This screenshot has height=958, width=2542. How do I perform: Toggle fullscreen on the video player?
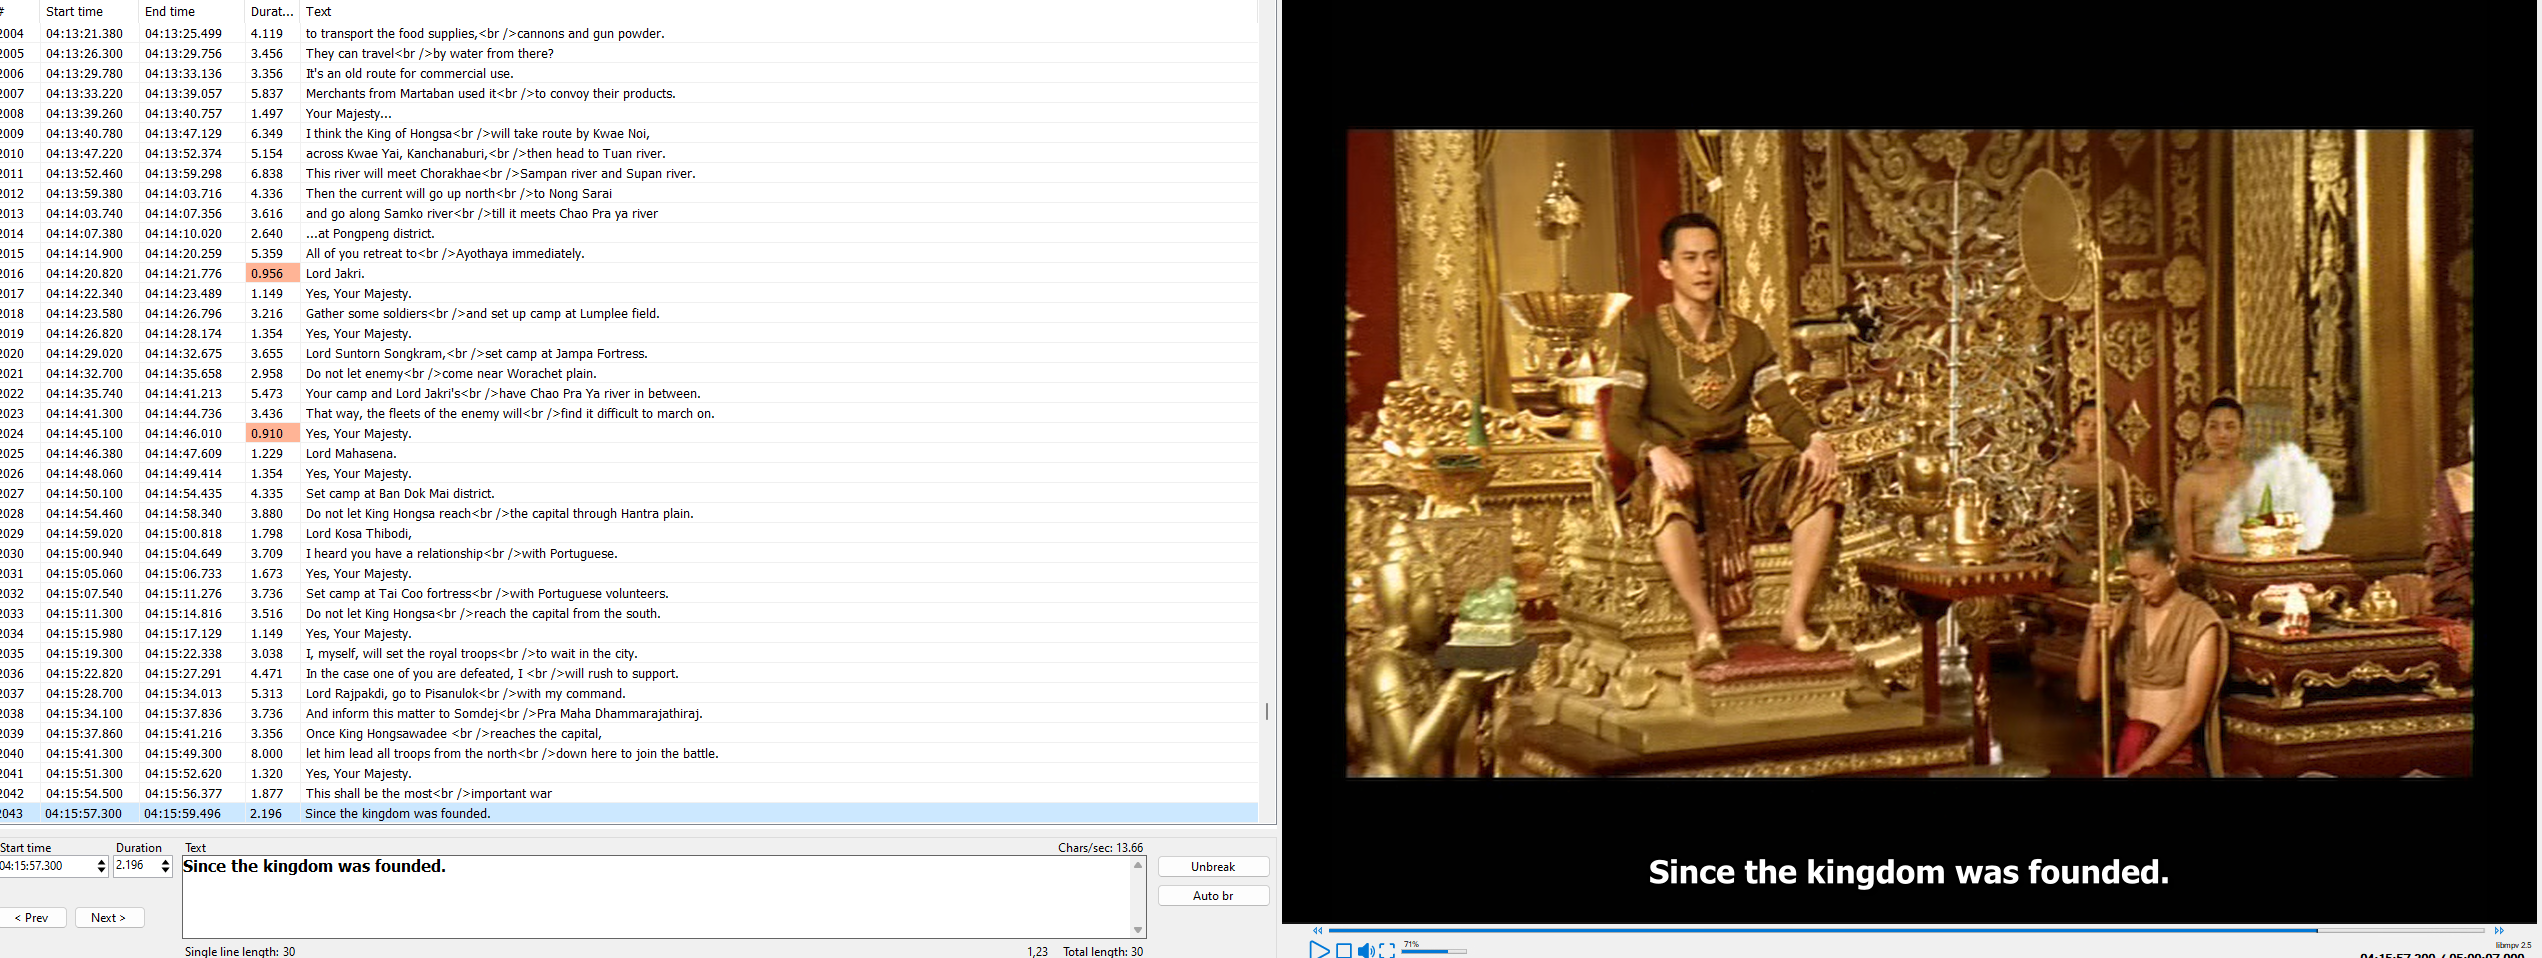(x=1387, y=950)
